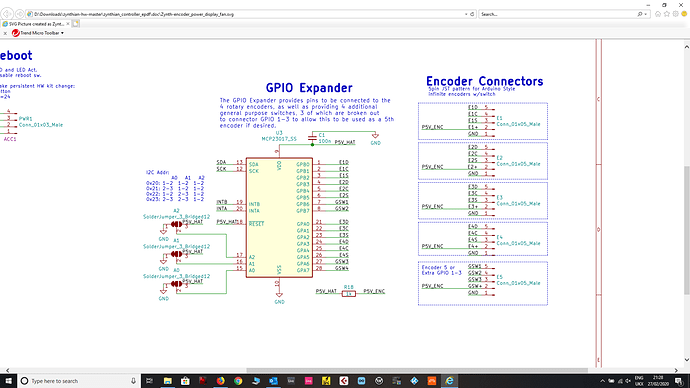The height and width of the screenshot is (388, 690).
Task: Click the E1 'Conn_01x05_Male' label
Action: click(518, 124)
